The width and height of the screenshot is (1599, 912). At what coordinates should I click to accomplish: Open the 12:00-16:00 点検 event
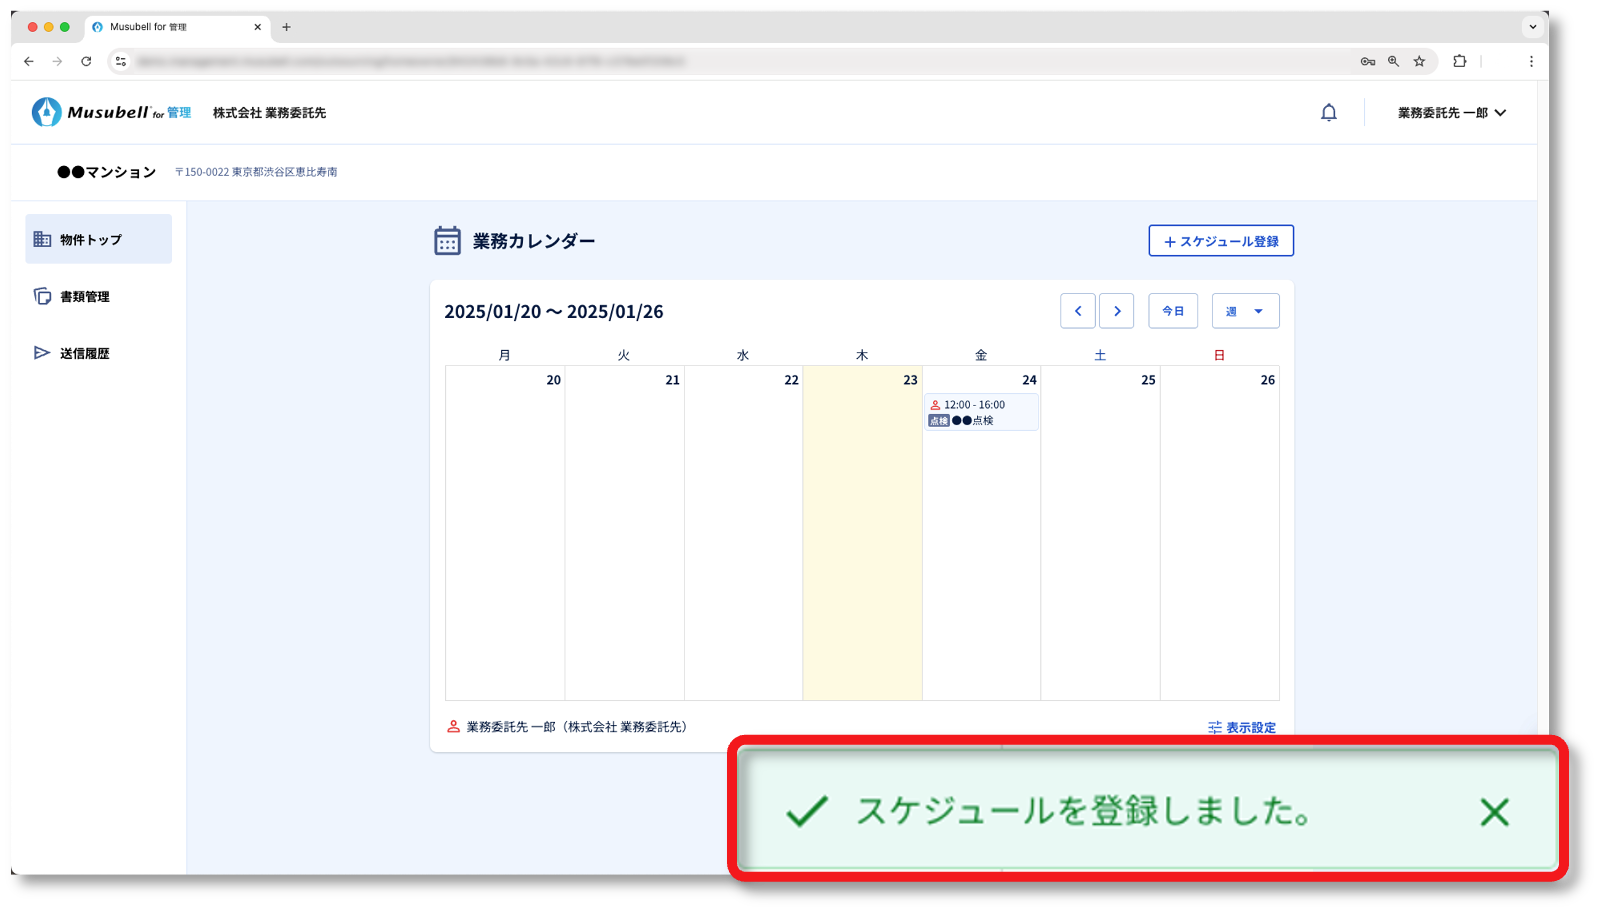(x=980, y=412)
